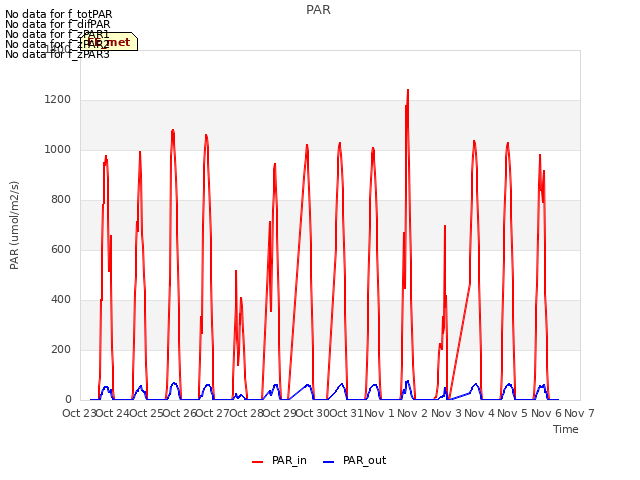Click the PAR_out legend entry
The width and height of the screenshot is (640, 480).
tap(354, 460)
